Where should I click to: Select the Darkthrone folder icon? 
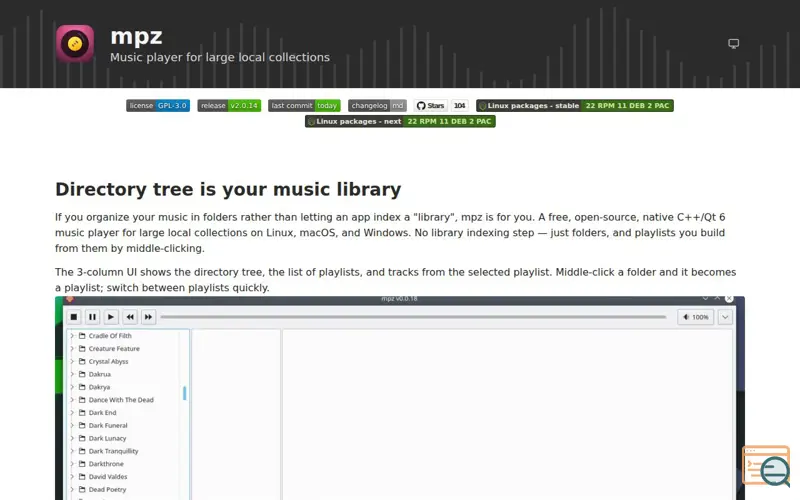tap(82, 463)
